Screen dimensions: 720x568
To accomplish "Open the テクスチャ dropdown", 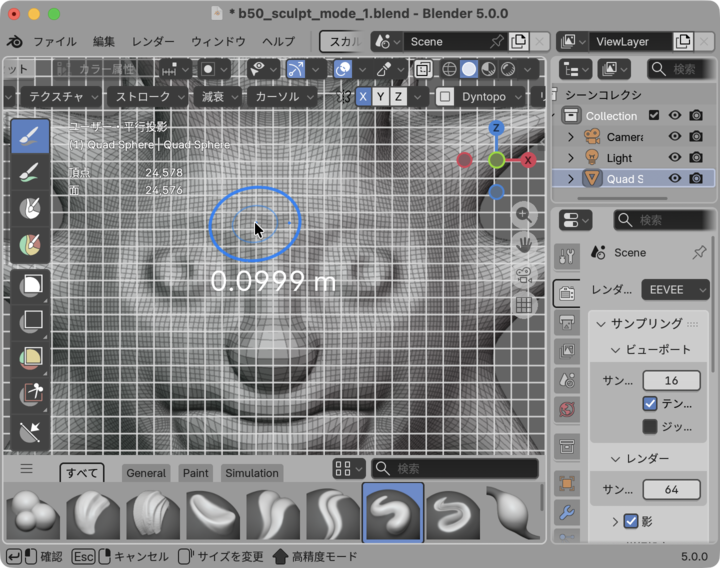I will 61,97.
